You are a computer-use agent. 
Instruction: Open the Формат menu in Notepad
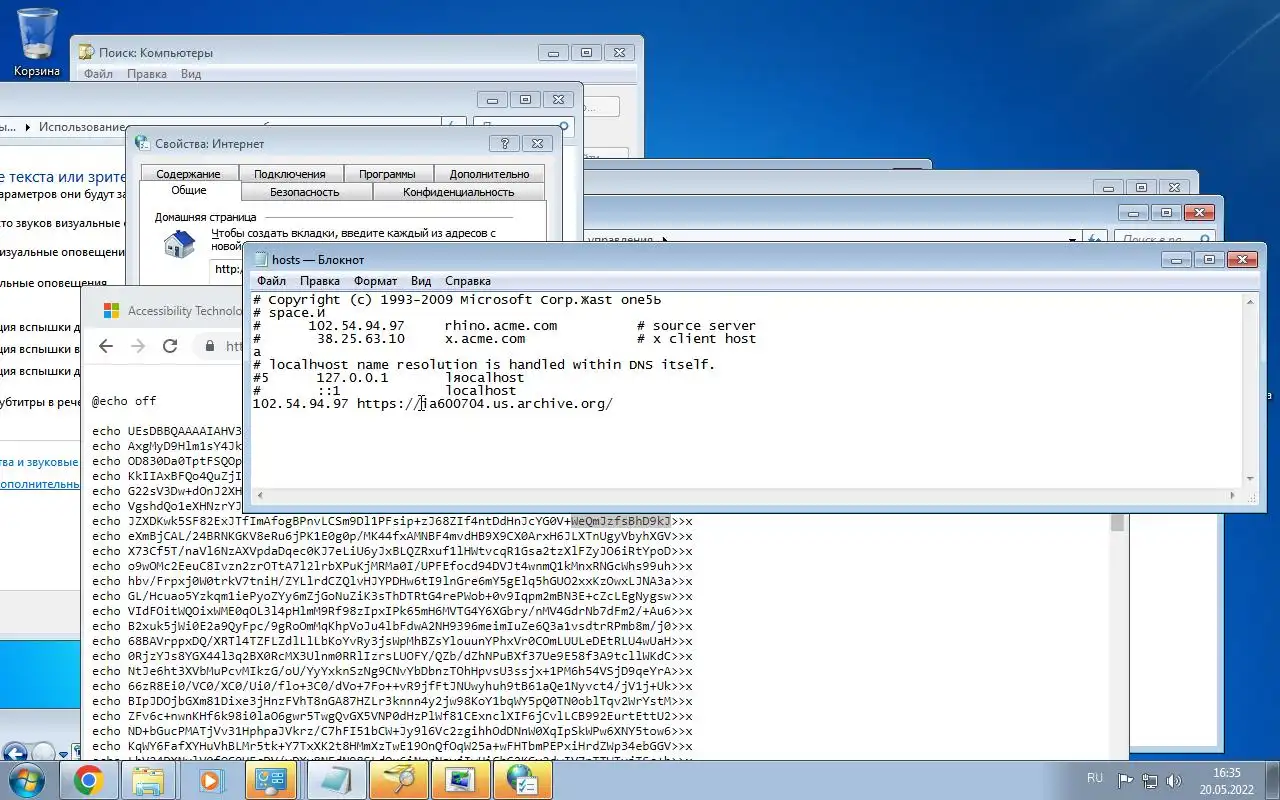(x=375, y=281)
